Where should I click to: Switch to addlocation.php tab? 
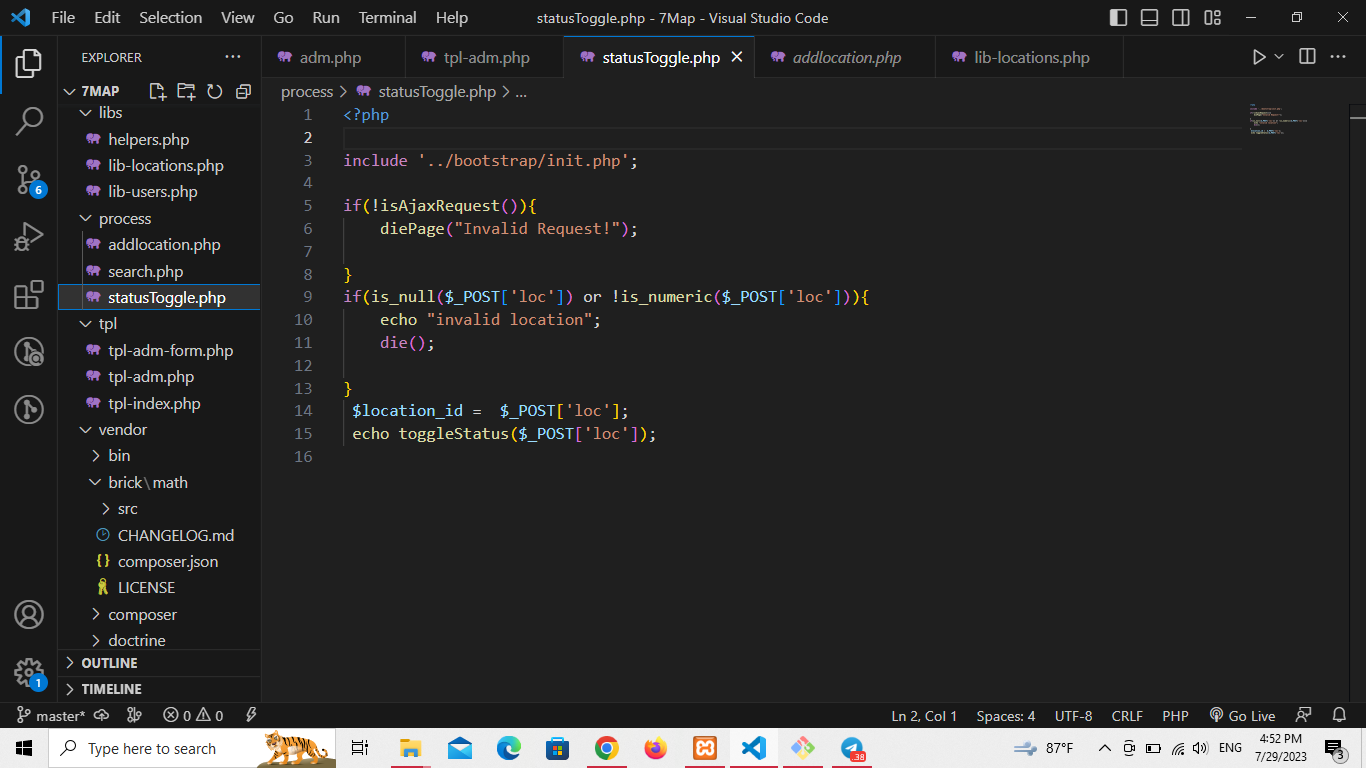click(845, 57)
